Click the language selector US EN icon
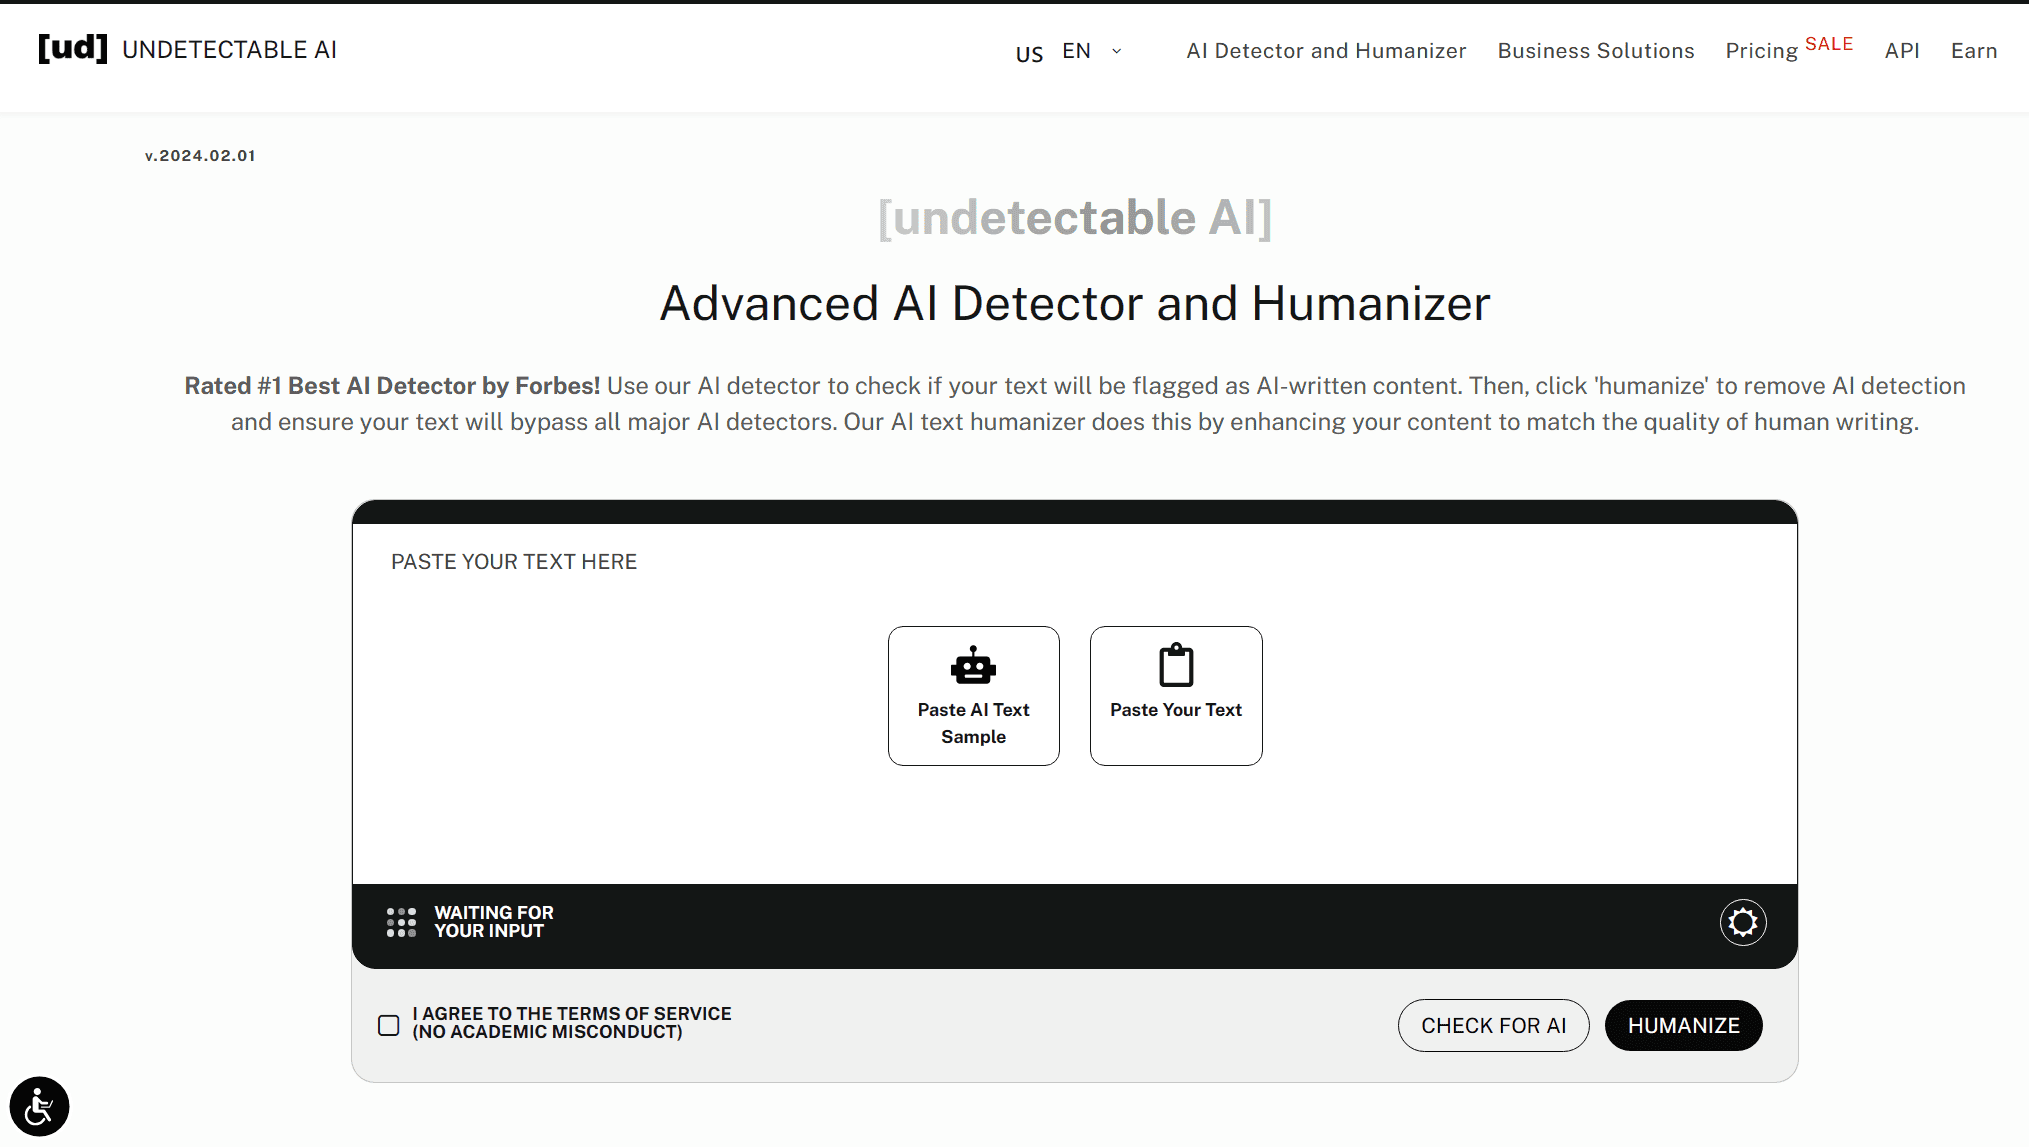The image size is (2029, 1147). tap(1066, 52)
